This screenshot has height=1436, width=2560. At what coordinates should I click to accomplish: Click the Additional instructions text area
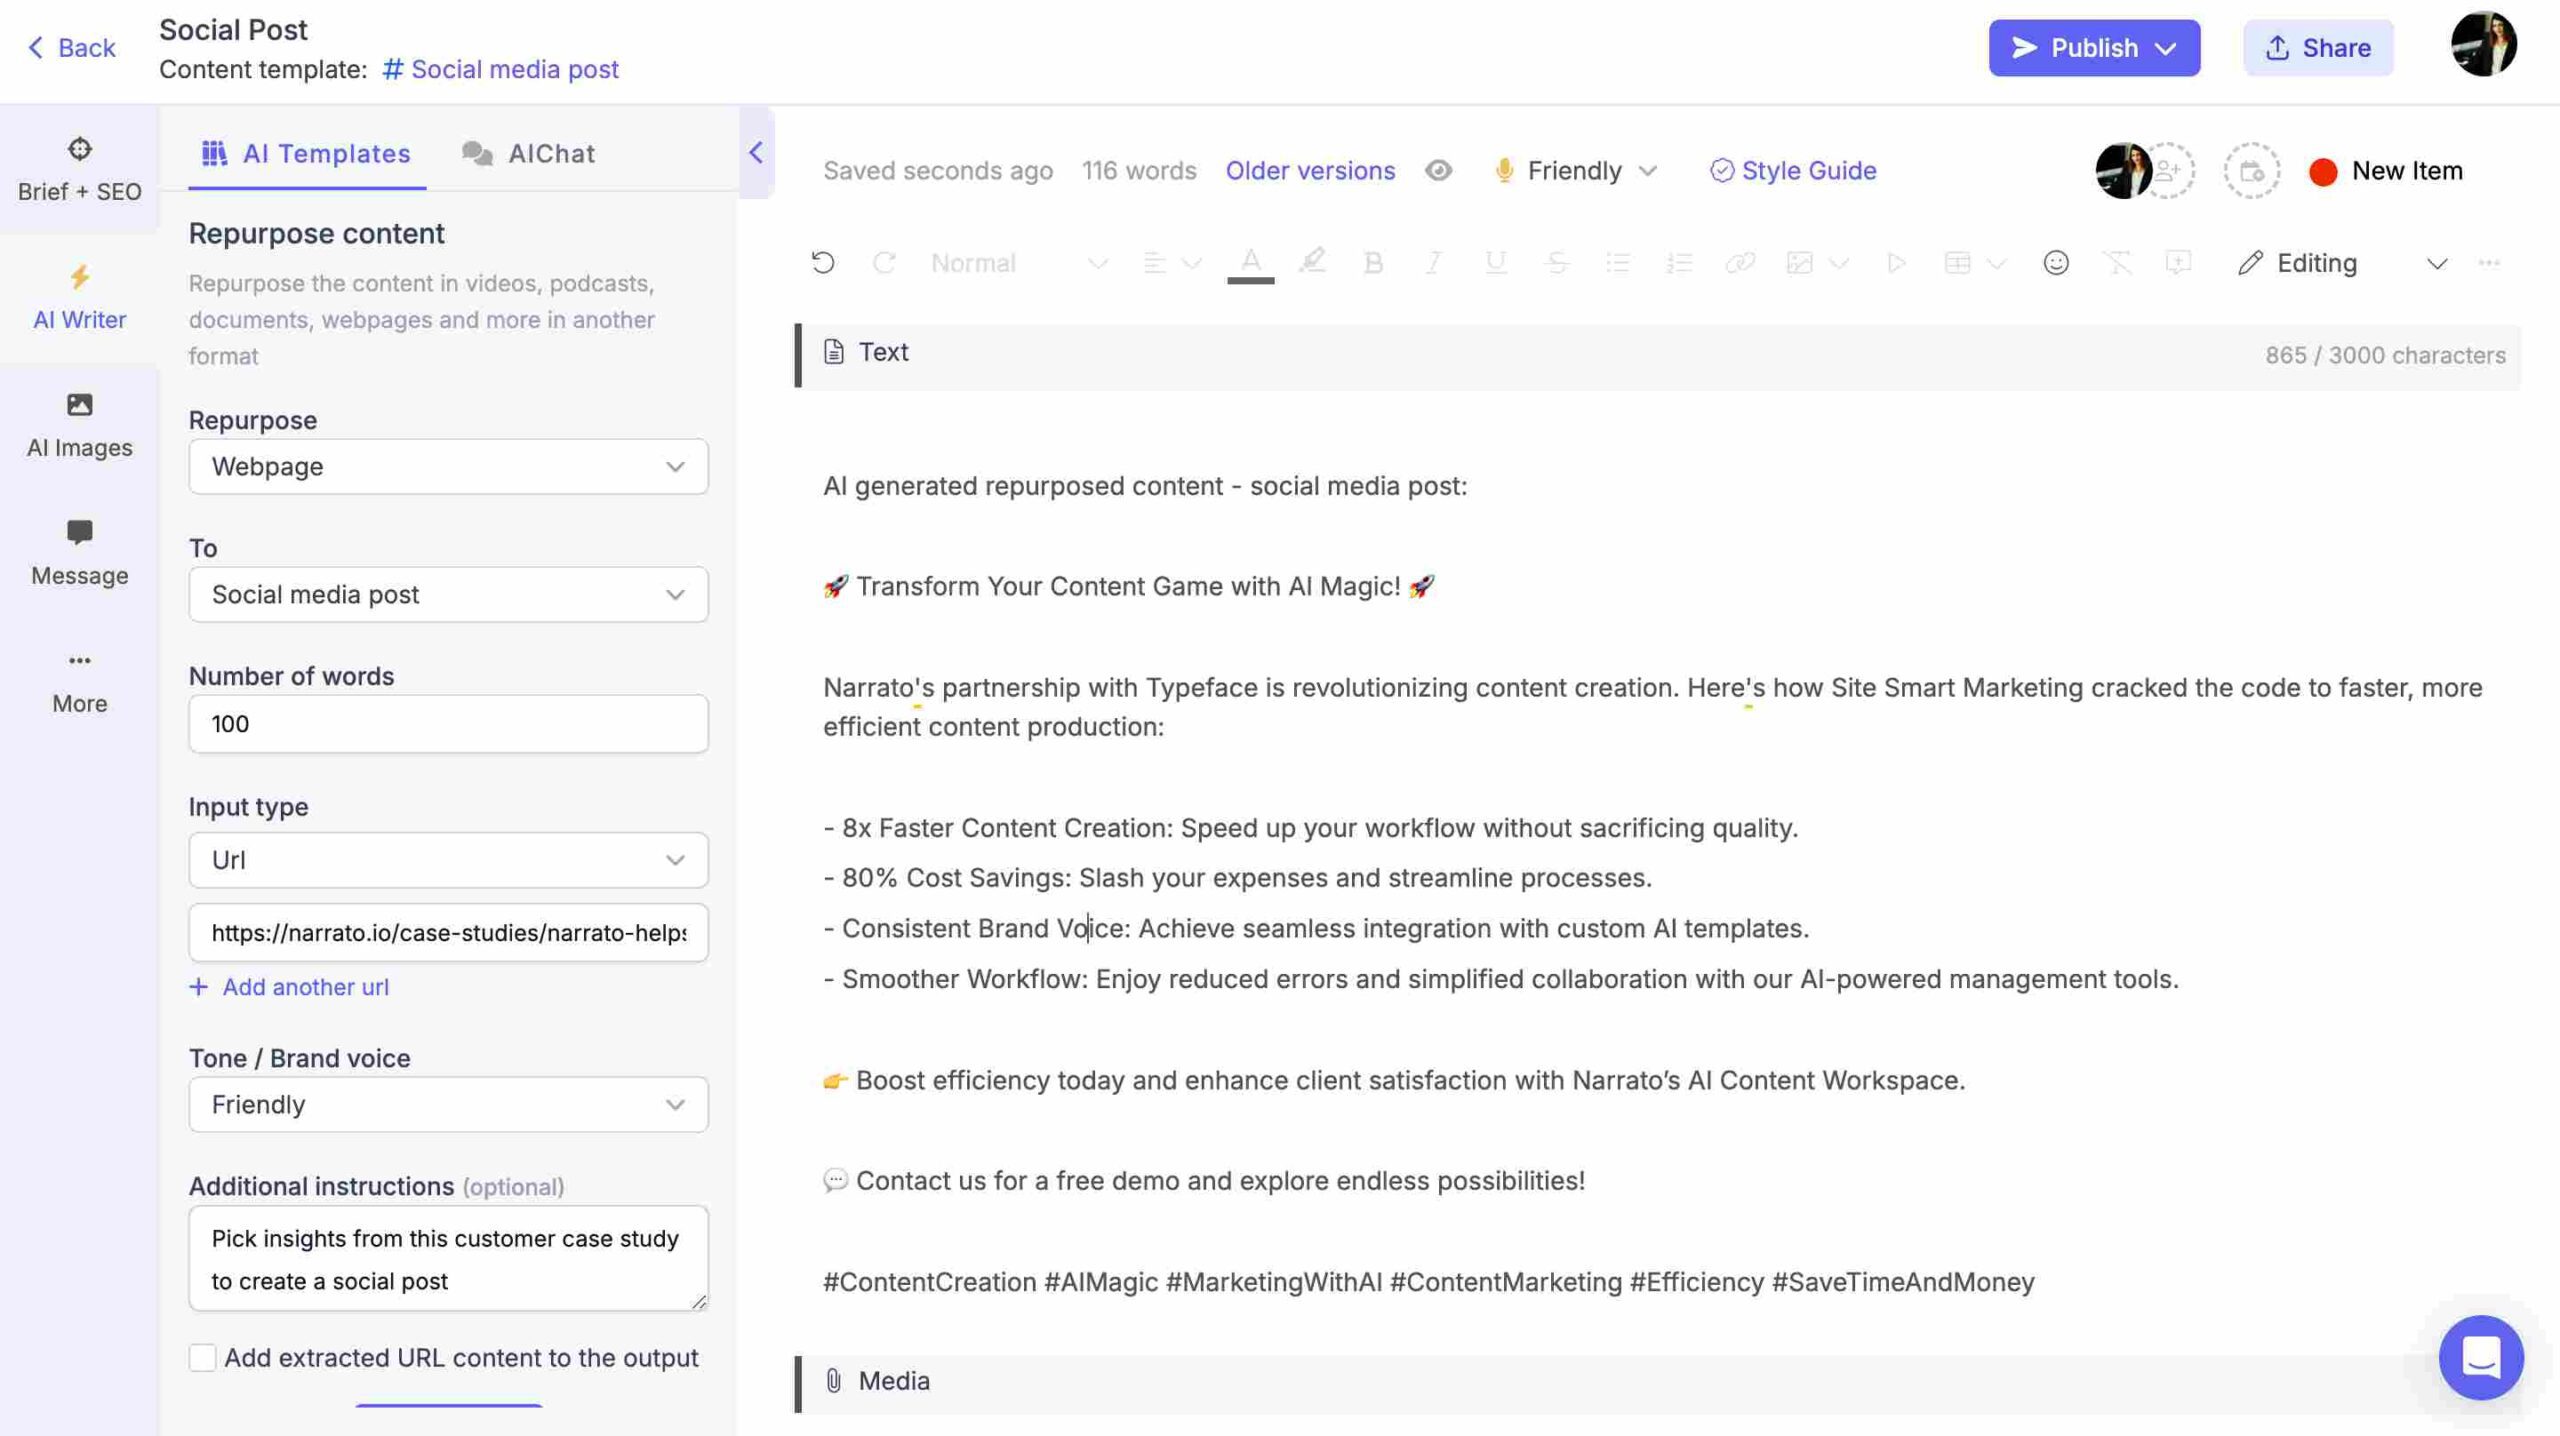point(448,1258)
